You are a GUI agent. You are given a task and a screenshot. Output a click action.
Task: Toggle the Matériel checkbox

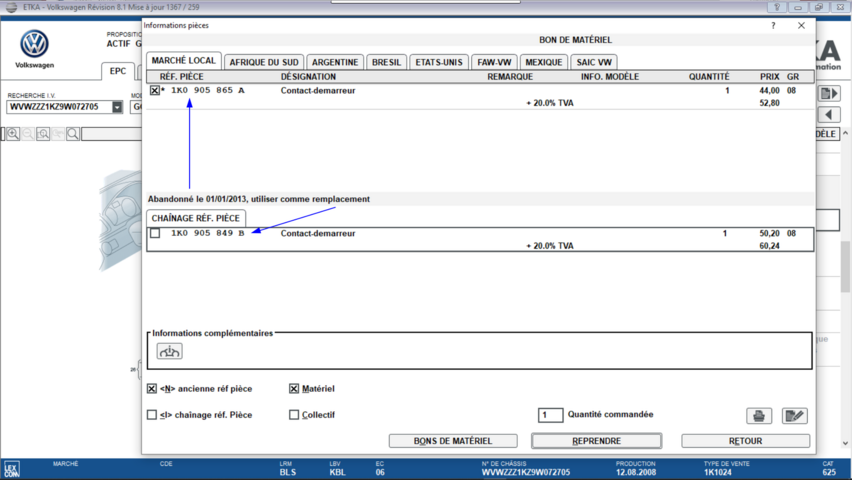pos(294,389)
